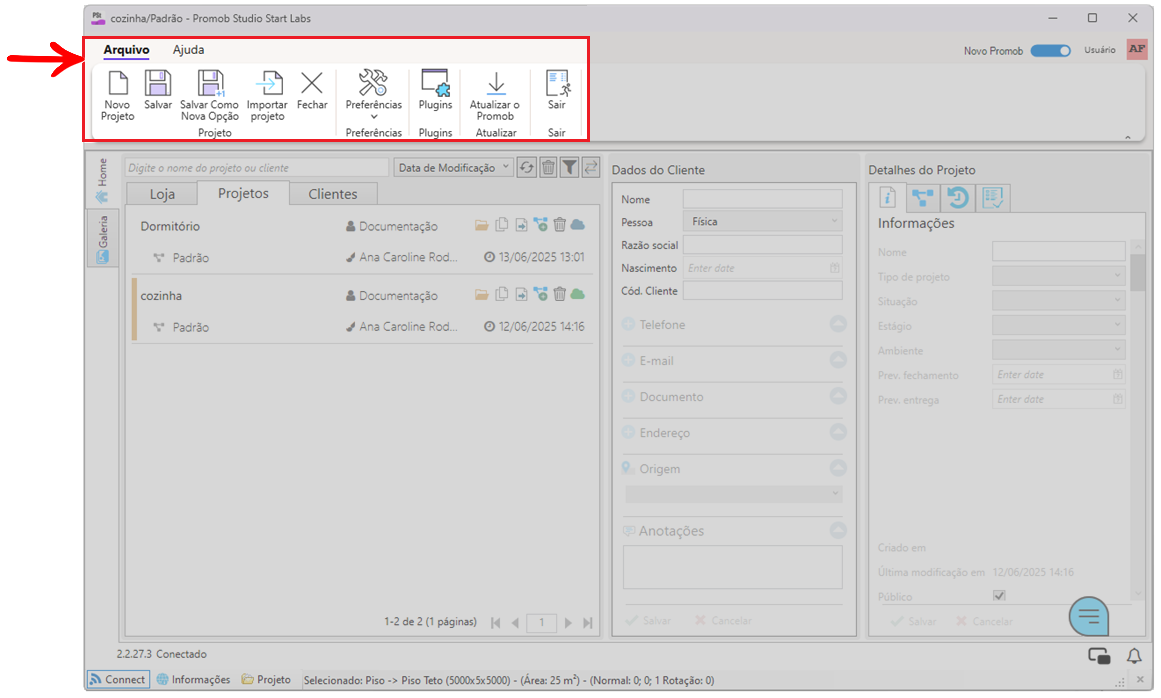1161x698 pixels.
Task: Toggle the Público checkbox
Action: tap(999, 595)
